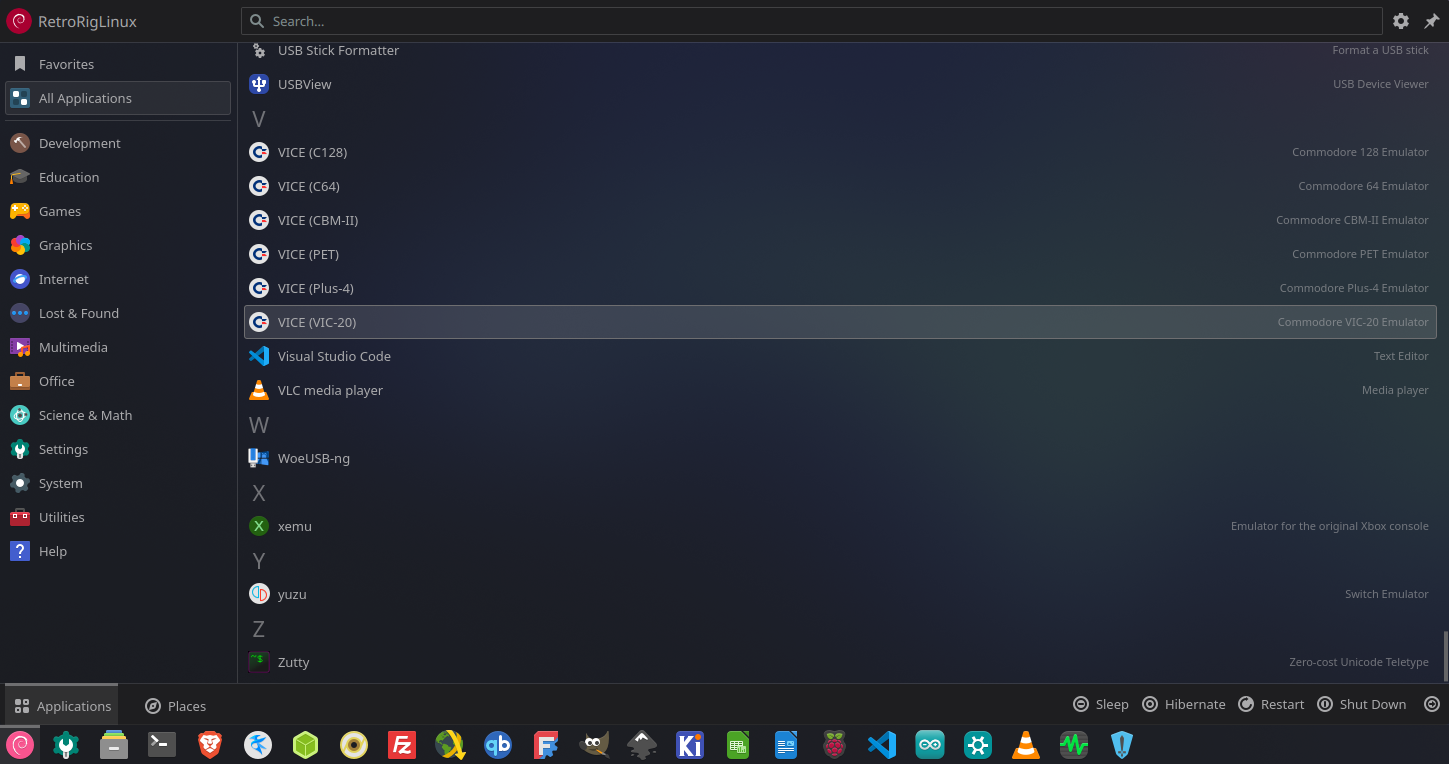
Task: Launch VLC media player from the list
Action: [330, 390]
